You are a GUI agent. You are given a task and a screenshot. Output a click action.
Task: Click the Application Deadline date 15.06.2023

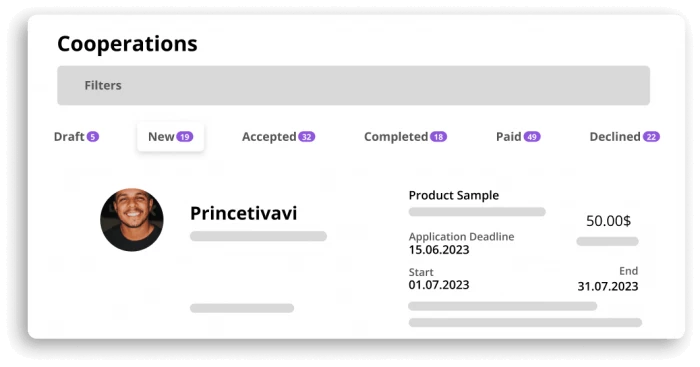pyautogui.click(x=439, y=250)
